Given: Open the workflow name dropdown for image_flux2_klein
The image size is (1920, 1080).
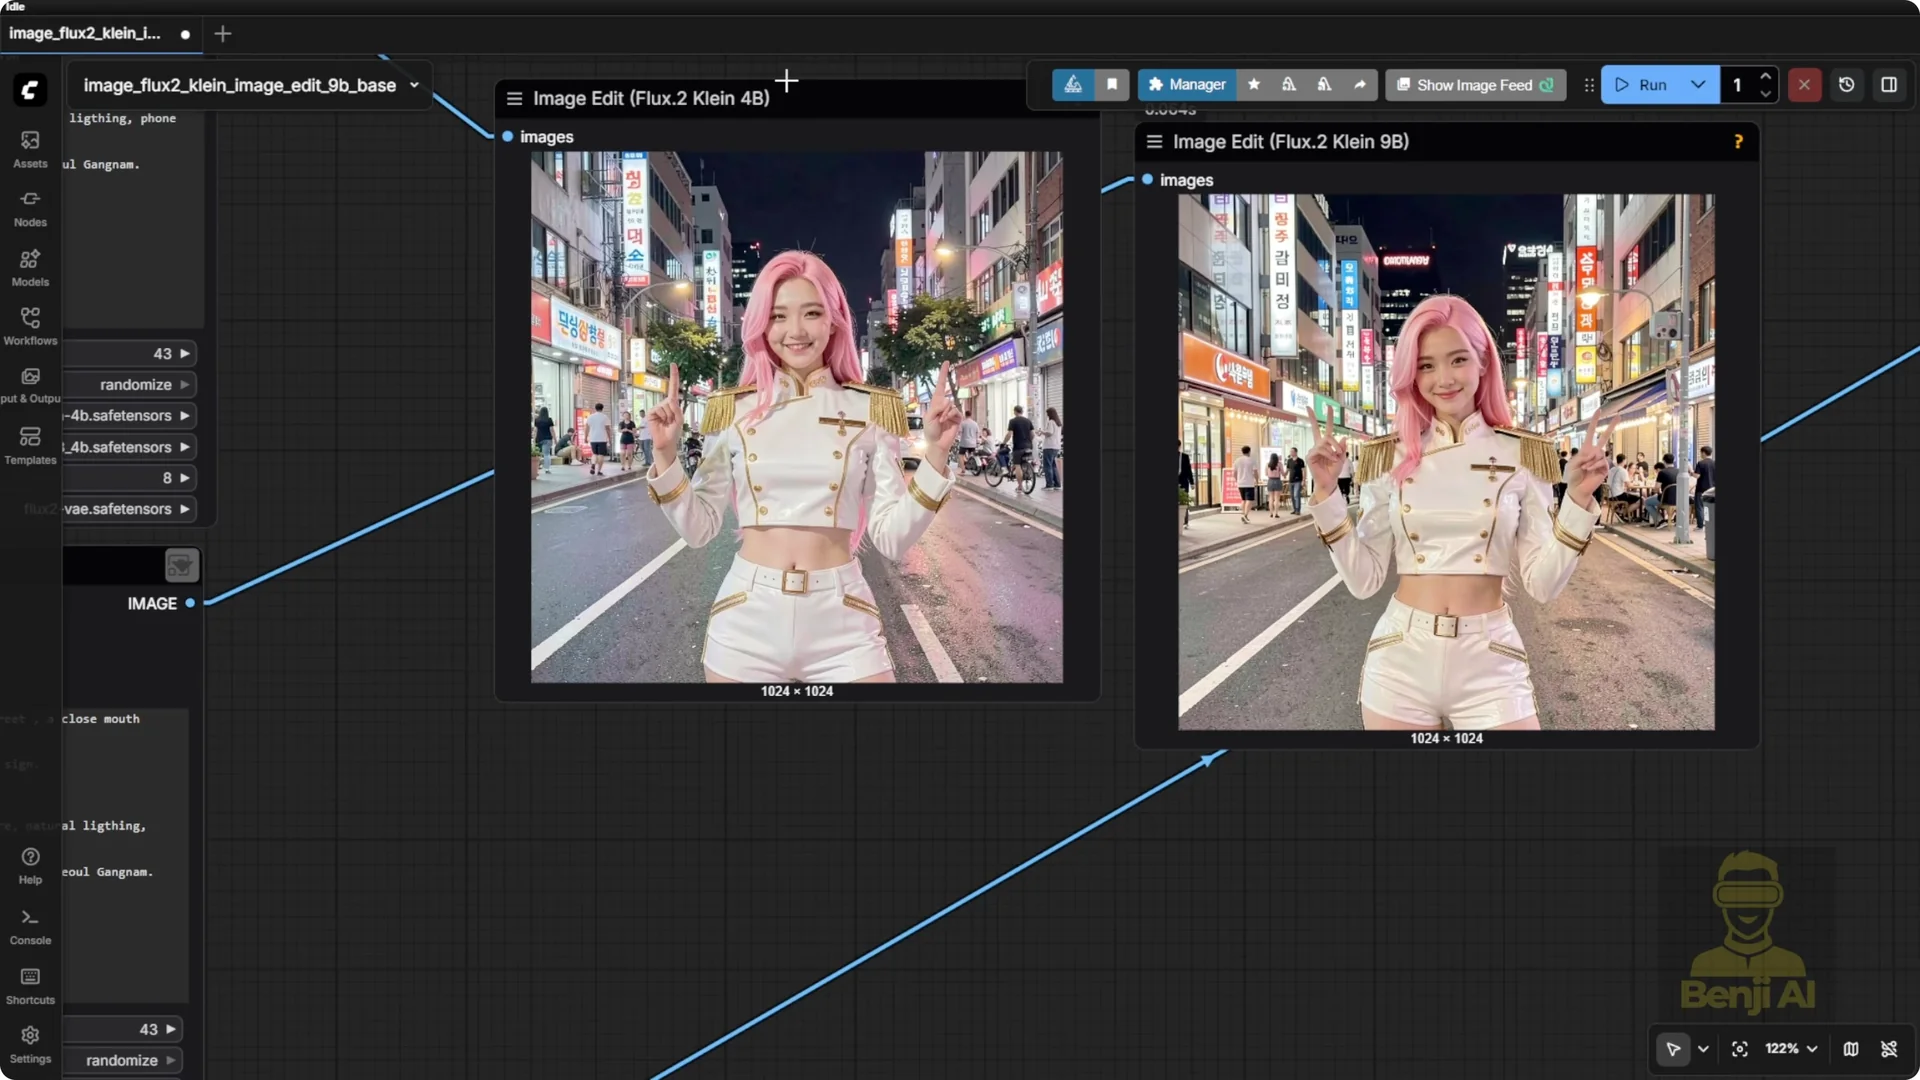Looking at the screenshot, I should (x=414, y=85).
